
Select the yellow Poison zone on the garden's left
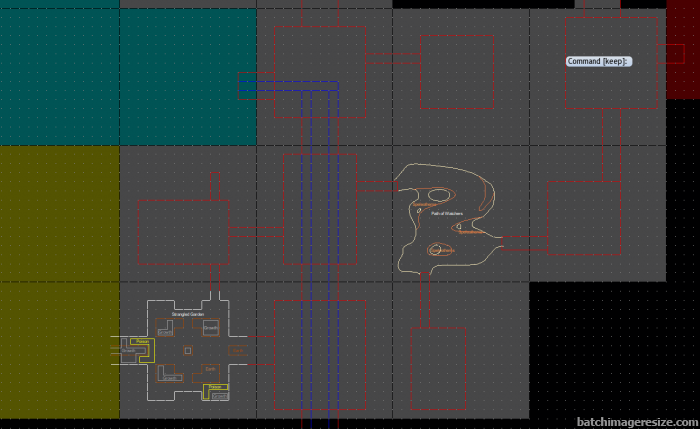click(x=141, y=342)
